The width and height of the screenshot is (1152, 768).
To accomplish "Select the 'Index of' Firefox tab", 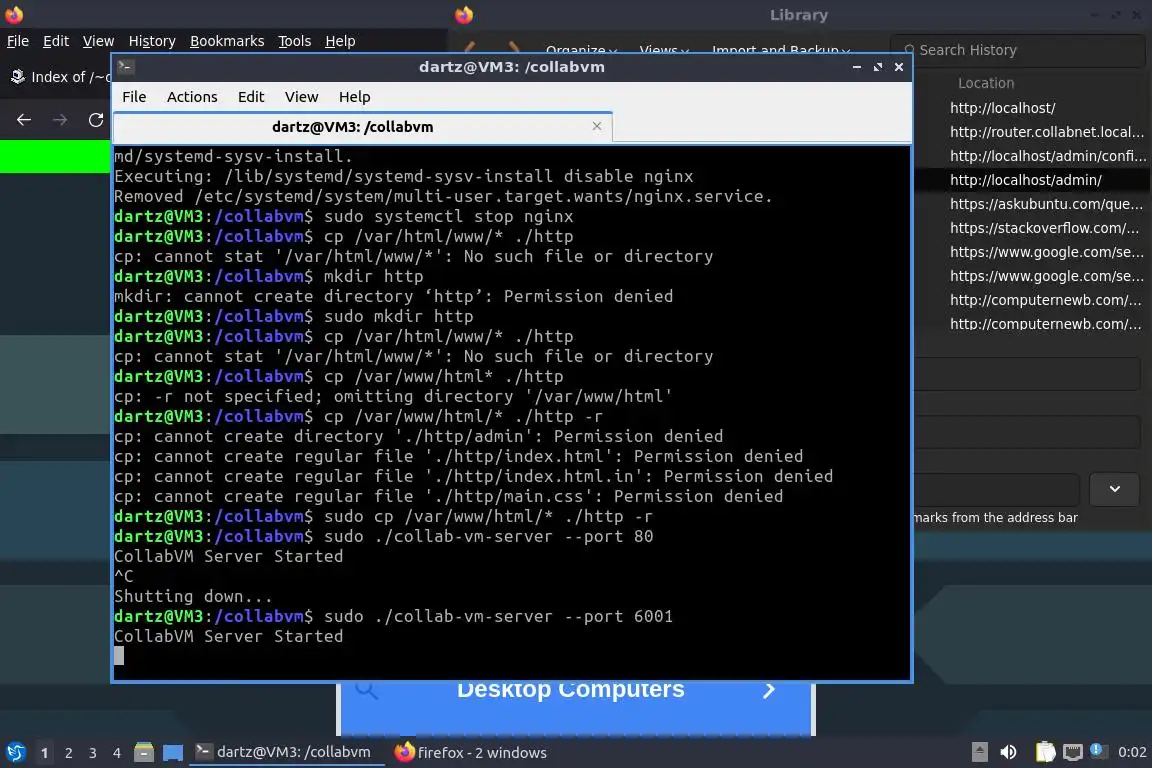I will pyautogui.click(x=59, y=76).
